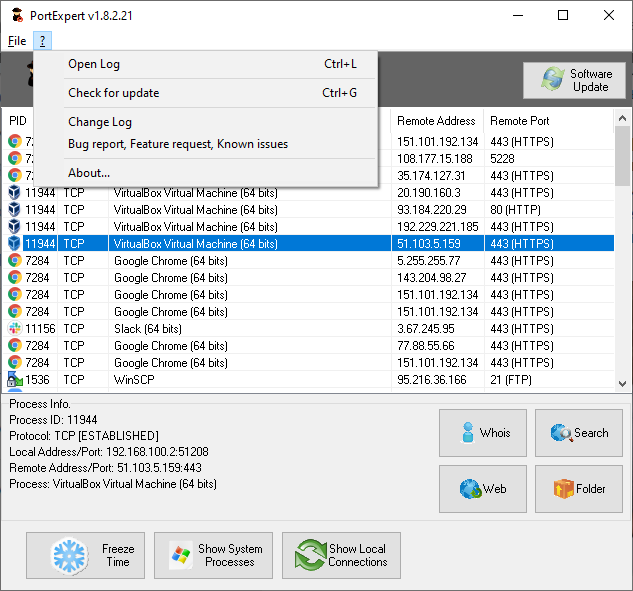Click the Whois button
633x591 pixels.
coord(483,433)
